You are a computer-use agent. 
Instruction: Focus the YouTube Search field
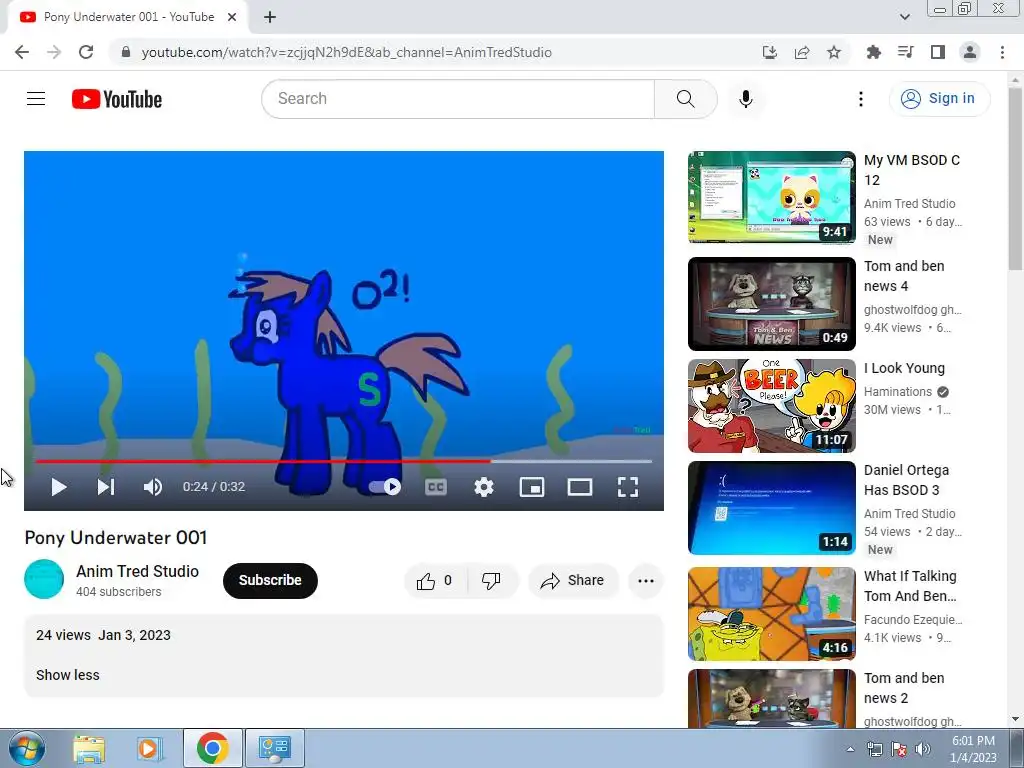coord(458,99)
